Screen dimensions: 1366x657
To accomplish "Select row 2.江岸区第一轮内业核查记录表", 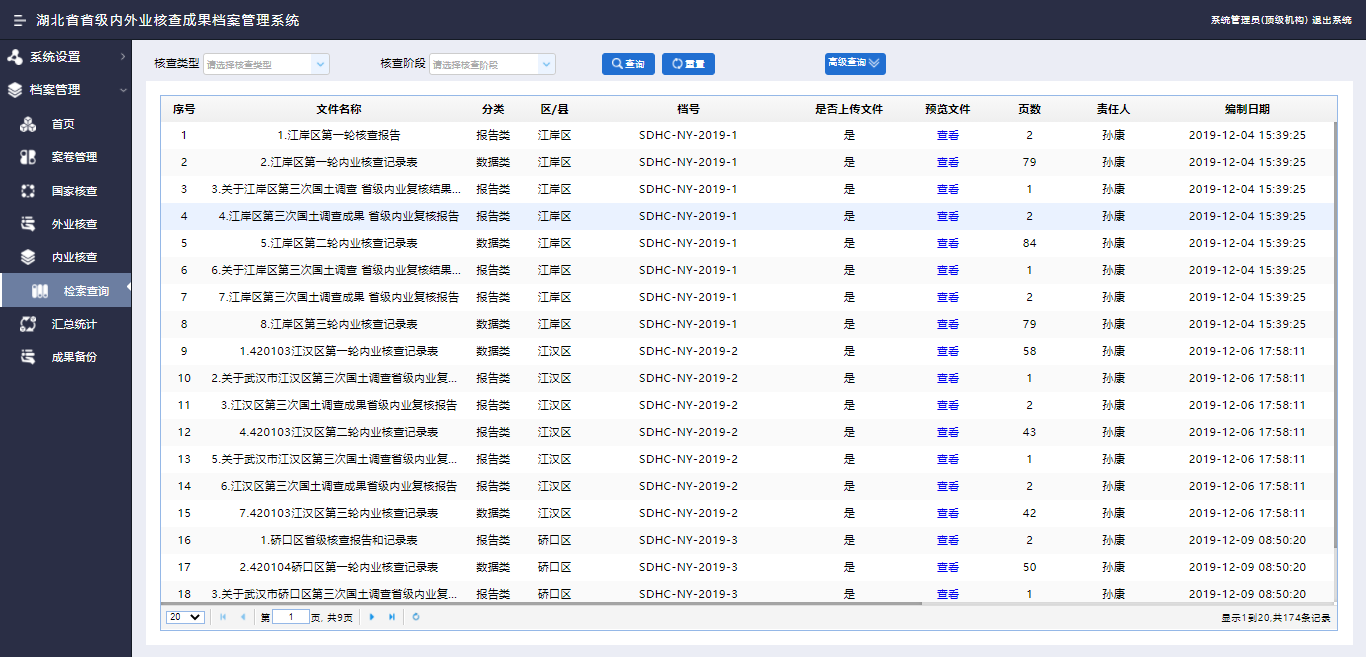I will click(x=747, y=162).
